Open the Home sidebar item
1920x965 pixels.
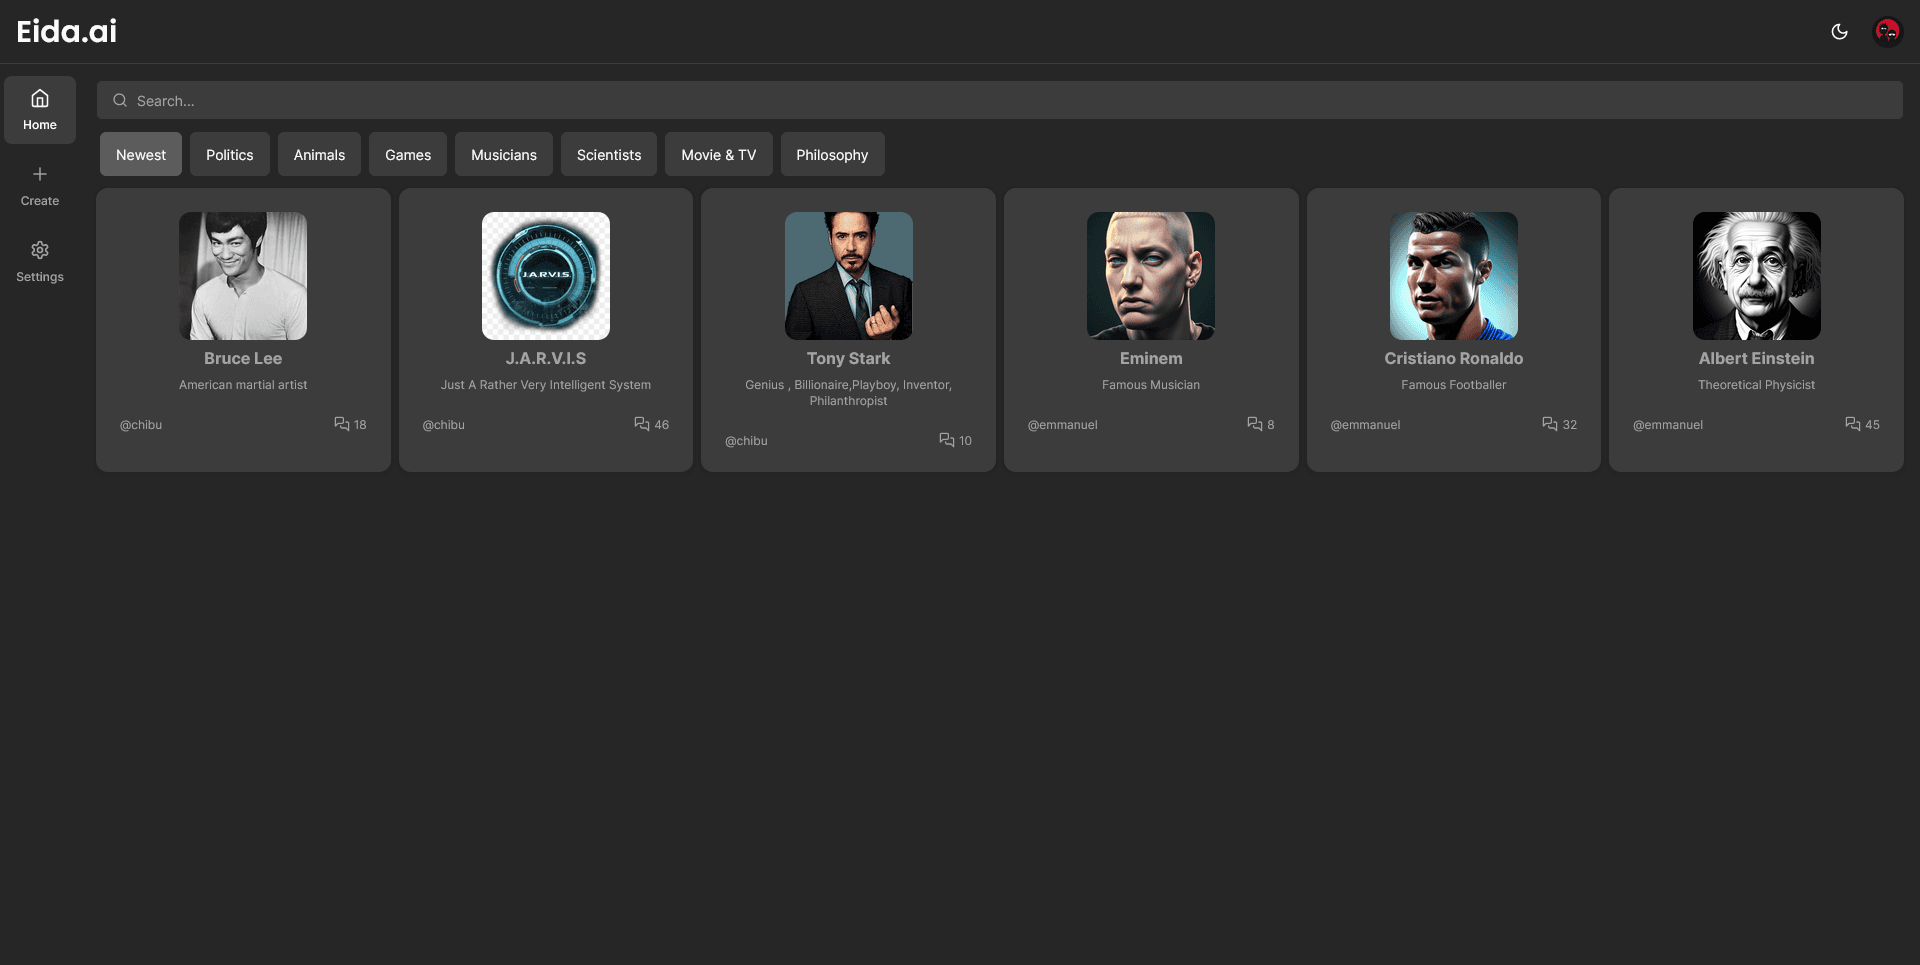(x=40, y=110)
